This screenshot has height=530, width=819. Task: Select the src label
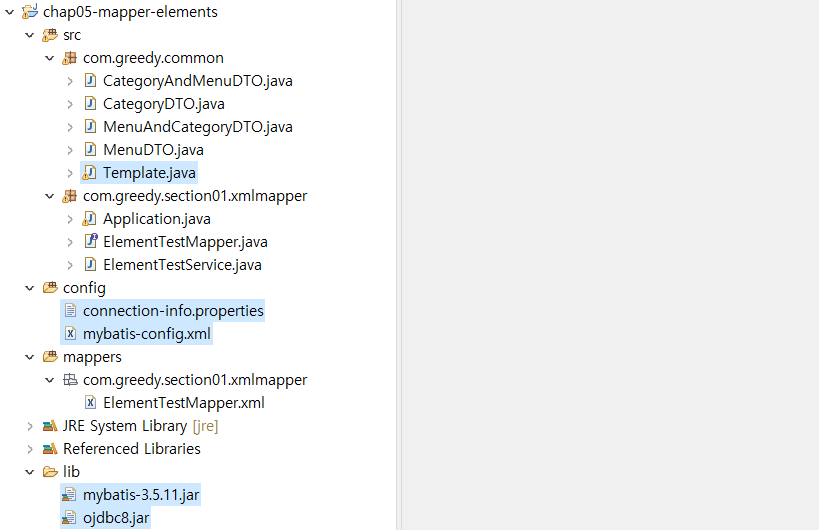(x=72, y=35)
